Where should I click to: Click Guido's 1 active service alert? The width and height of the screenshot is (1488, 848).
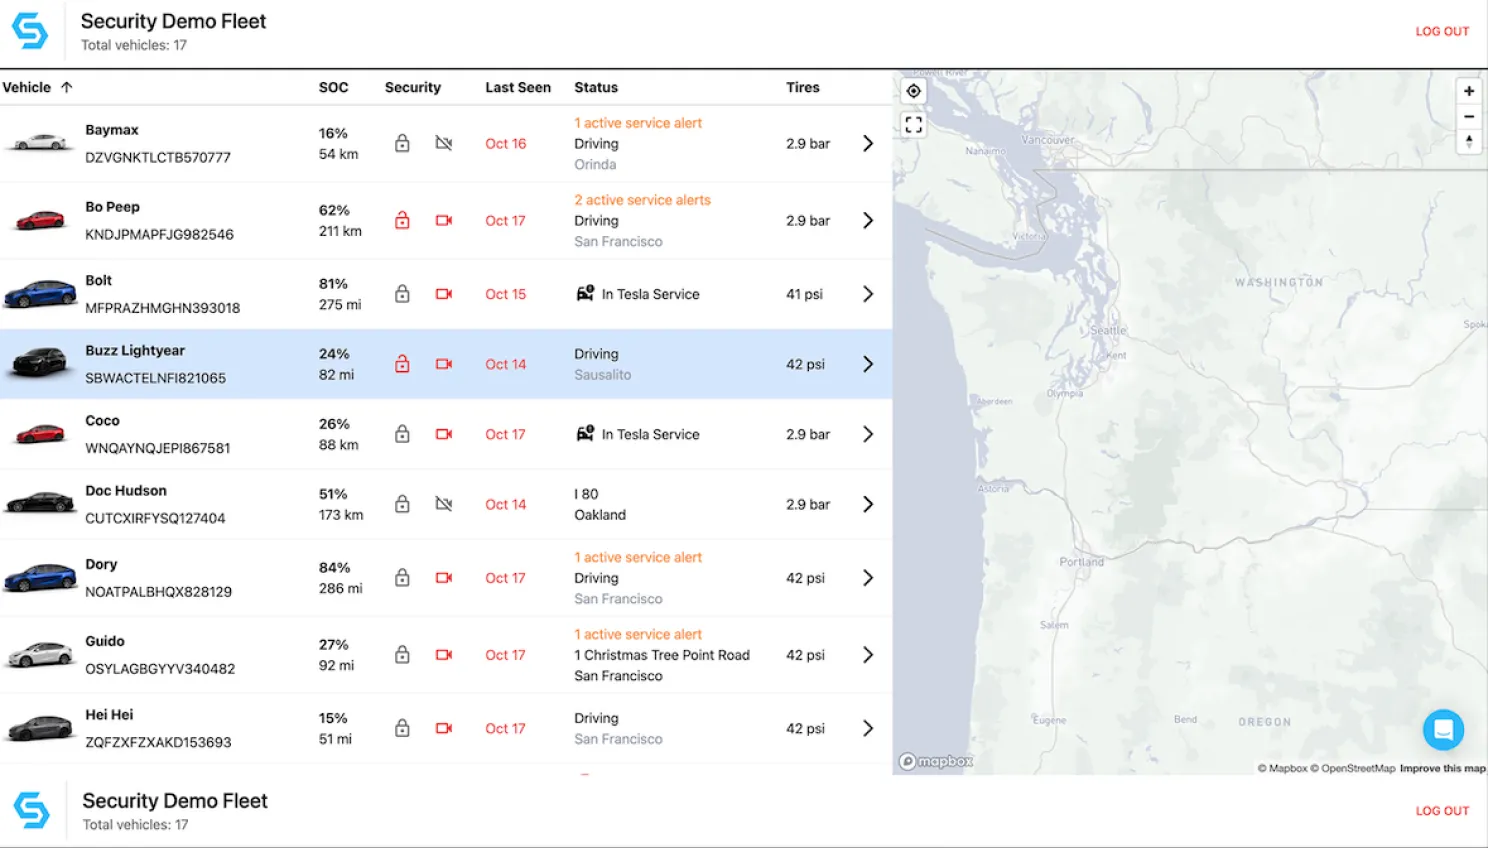pos(638,634)
